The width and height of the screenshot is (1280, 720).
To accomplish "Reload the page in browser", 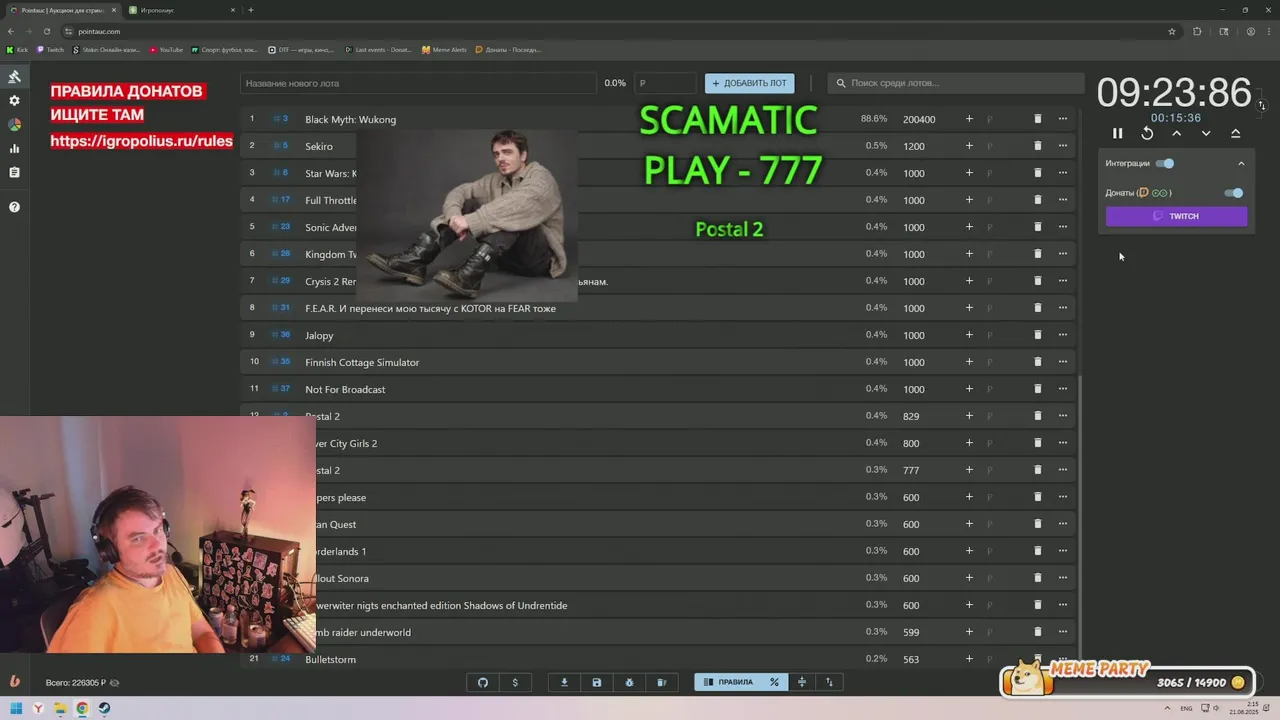I will pos(46,31).
